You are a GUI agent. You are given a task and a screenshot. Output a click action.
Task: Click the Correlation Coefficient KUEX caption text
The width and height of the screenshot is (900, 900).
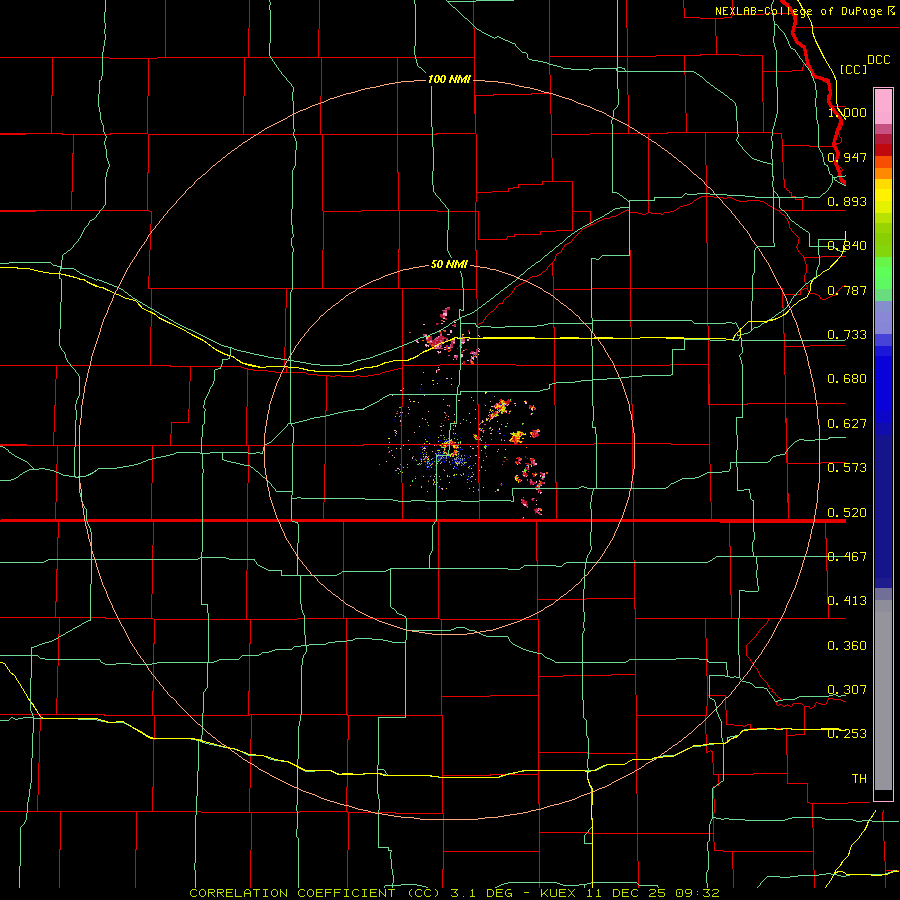click(x=454, y=893)
